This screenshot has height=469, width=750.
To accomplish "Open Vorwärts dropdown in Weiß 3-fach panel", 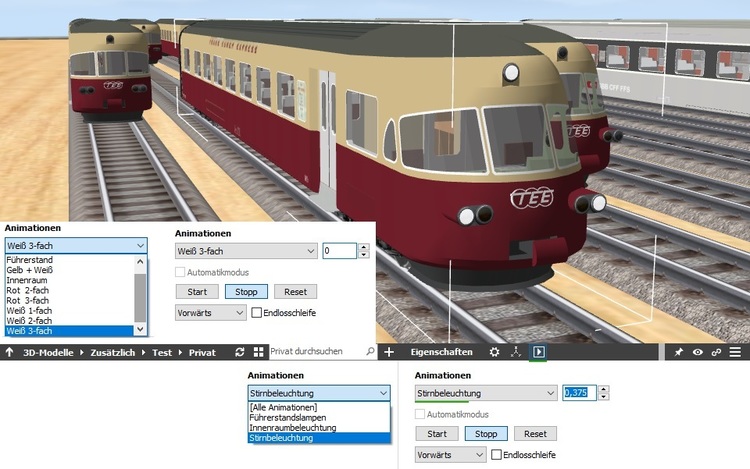I will tap(210, 313).
